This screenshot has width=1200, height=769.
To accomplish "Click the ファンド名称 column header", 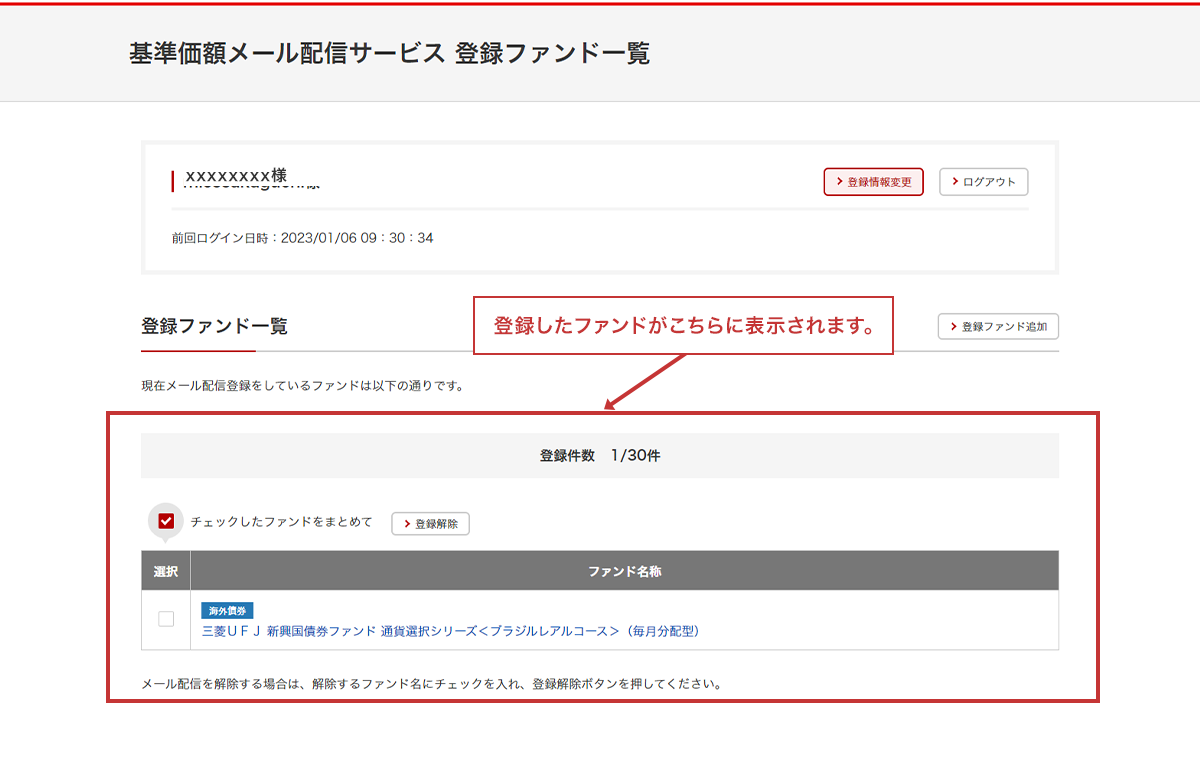I will pyautogui.click(x=624, y=572).
